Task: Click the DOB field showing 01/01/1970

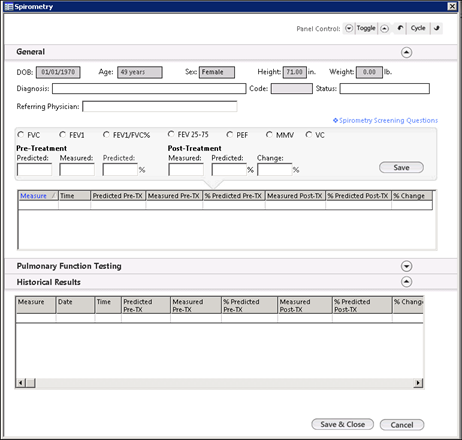Action: click(x=58, y=72)
